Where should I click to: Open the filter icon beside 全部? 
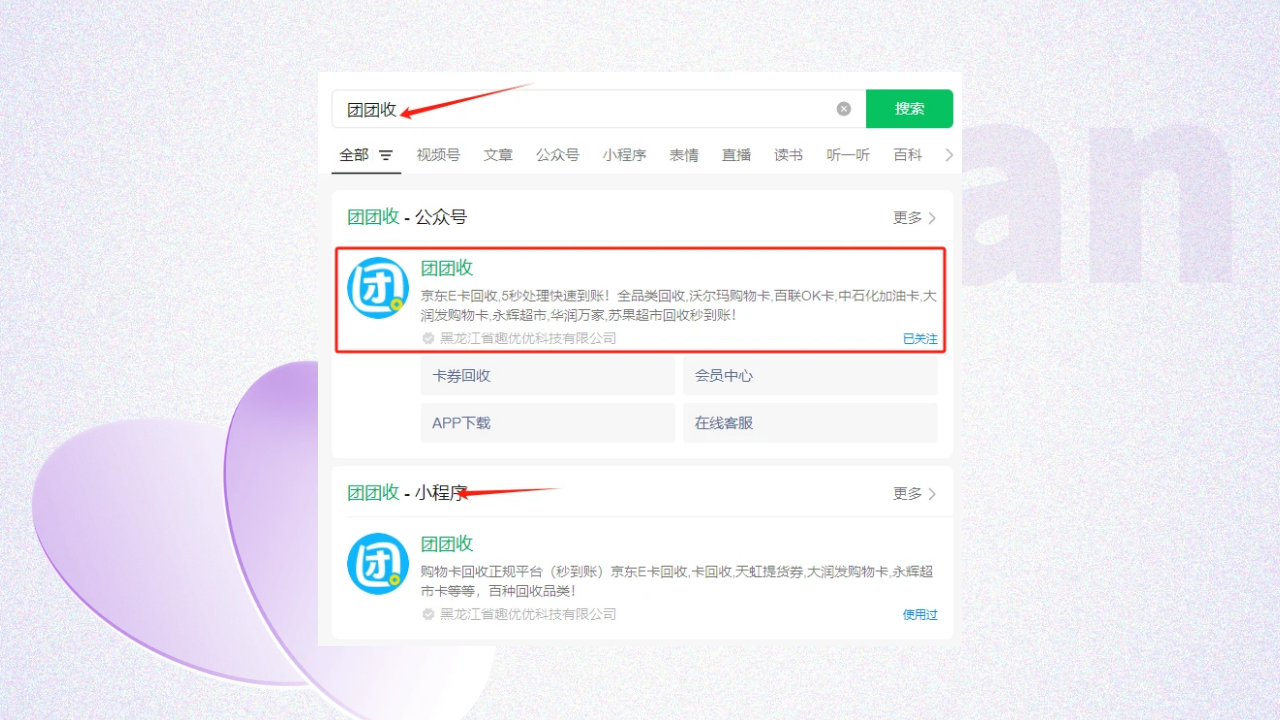point(386,156)
